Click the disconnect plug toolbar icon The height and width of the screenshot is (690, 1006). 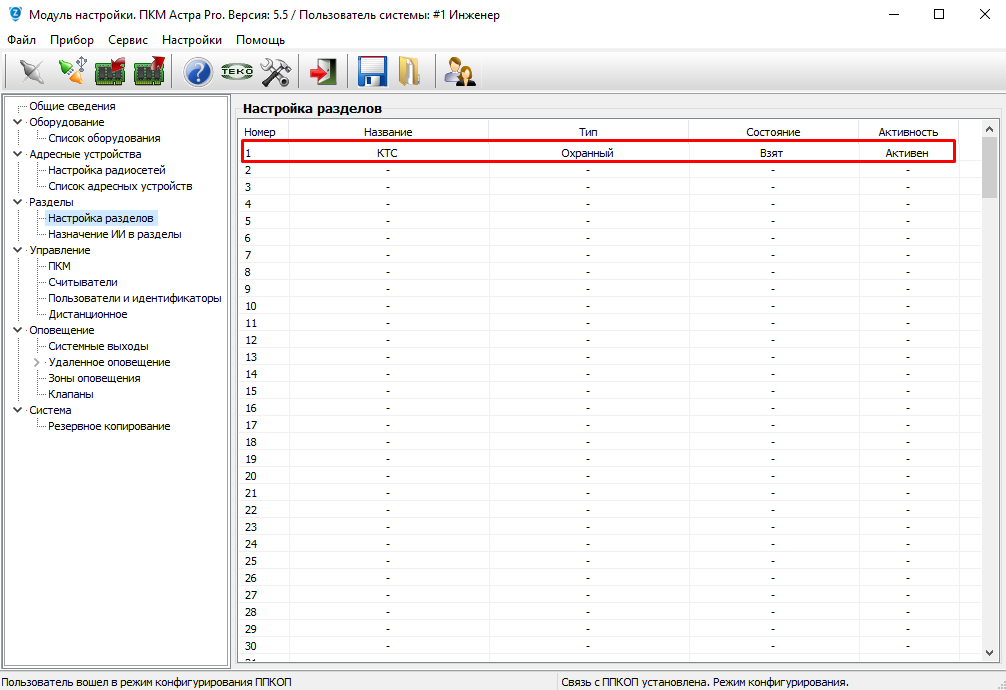pyautogui.click(x=31, y=71)
